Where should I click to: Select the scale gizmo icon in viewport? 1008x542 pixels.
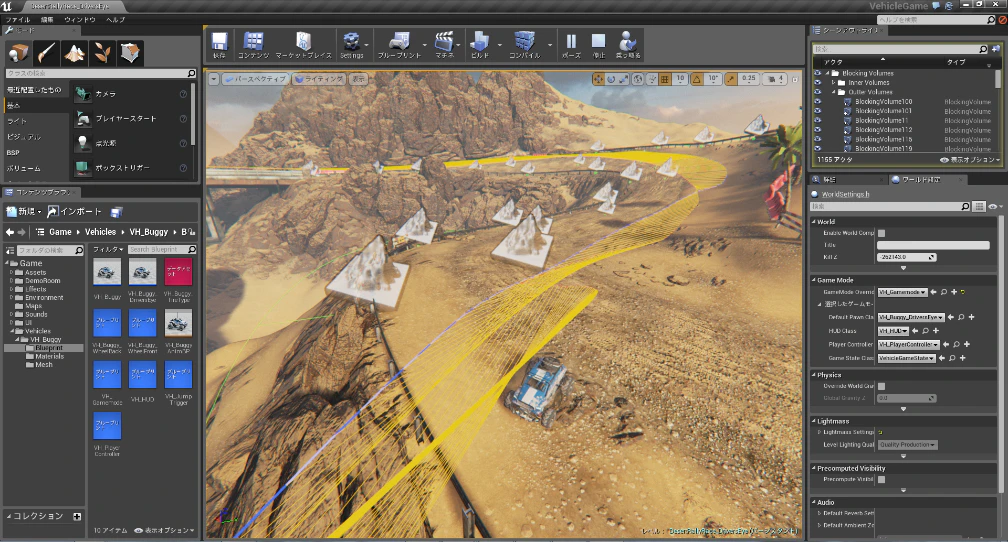624,79
